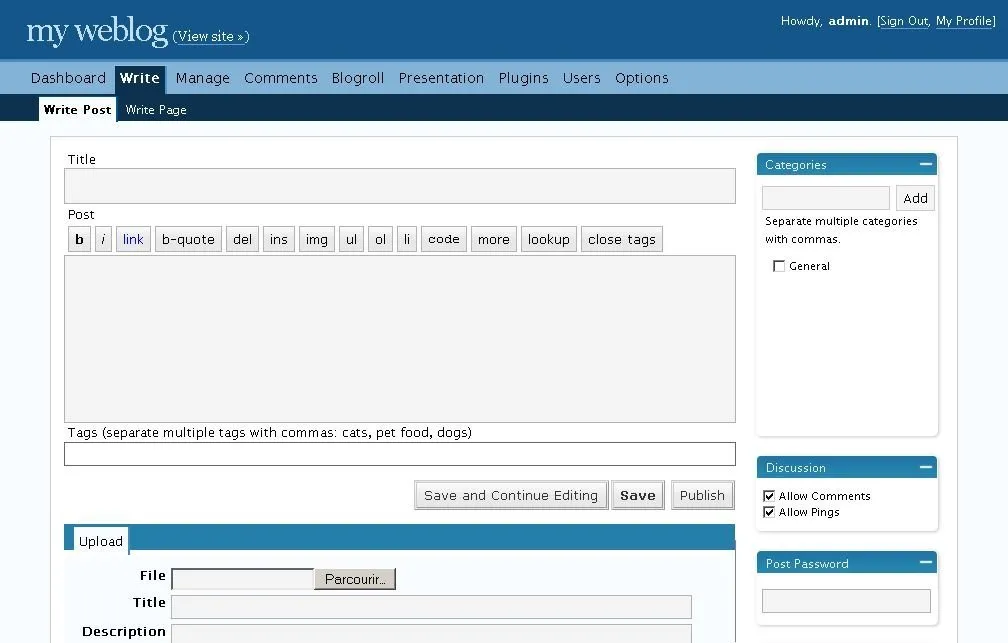Open the Manage menu
This screenshot has width=1008, height=643.
pos(202,78)
